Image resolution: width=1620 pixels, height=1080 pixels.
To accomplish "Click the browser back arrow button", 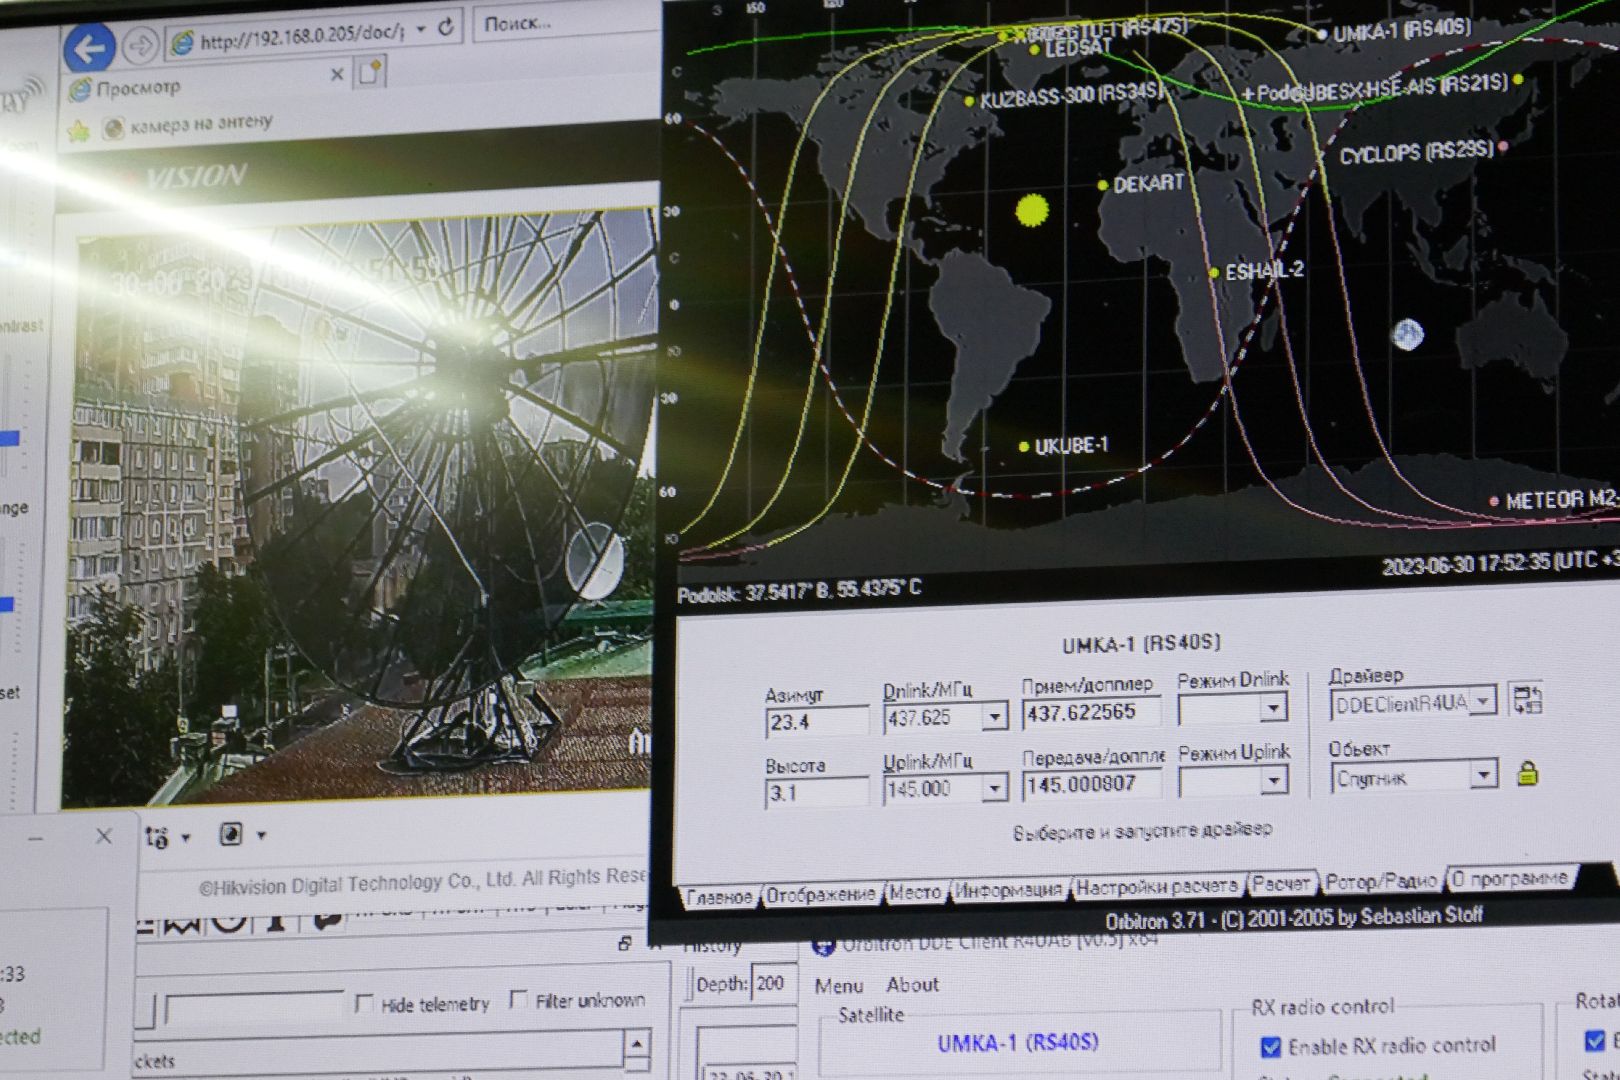I will (89, 47).
